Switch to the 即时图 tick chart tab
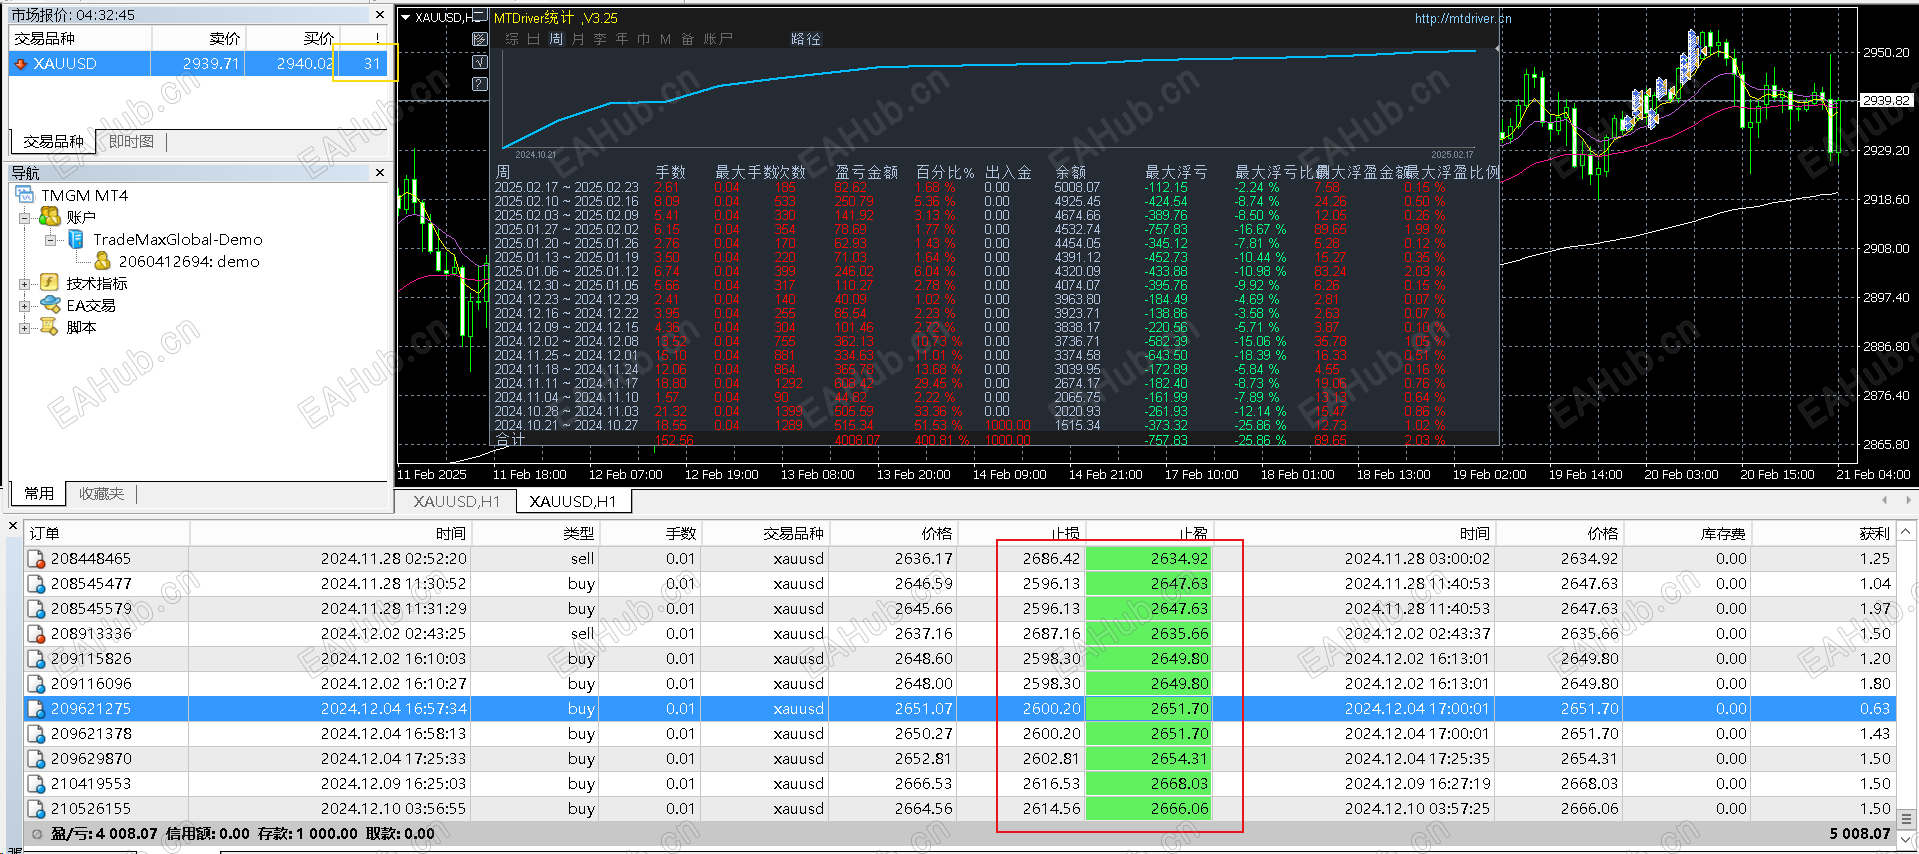 (x=131, y=142)
